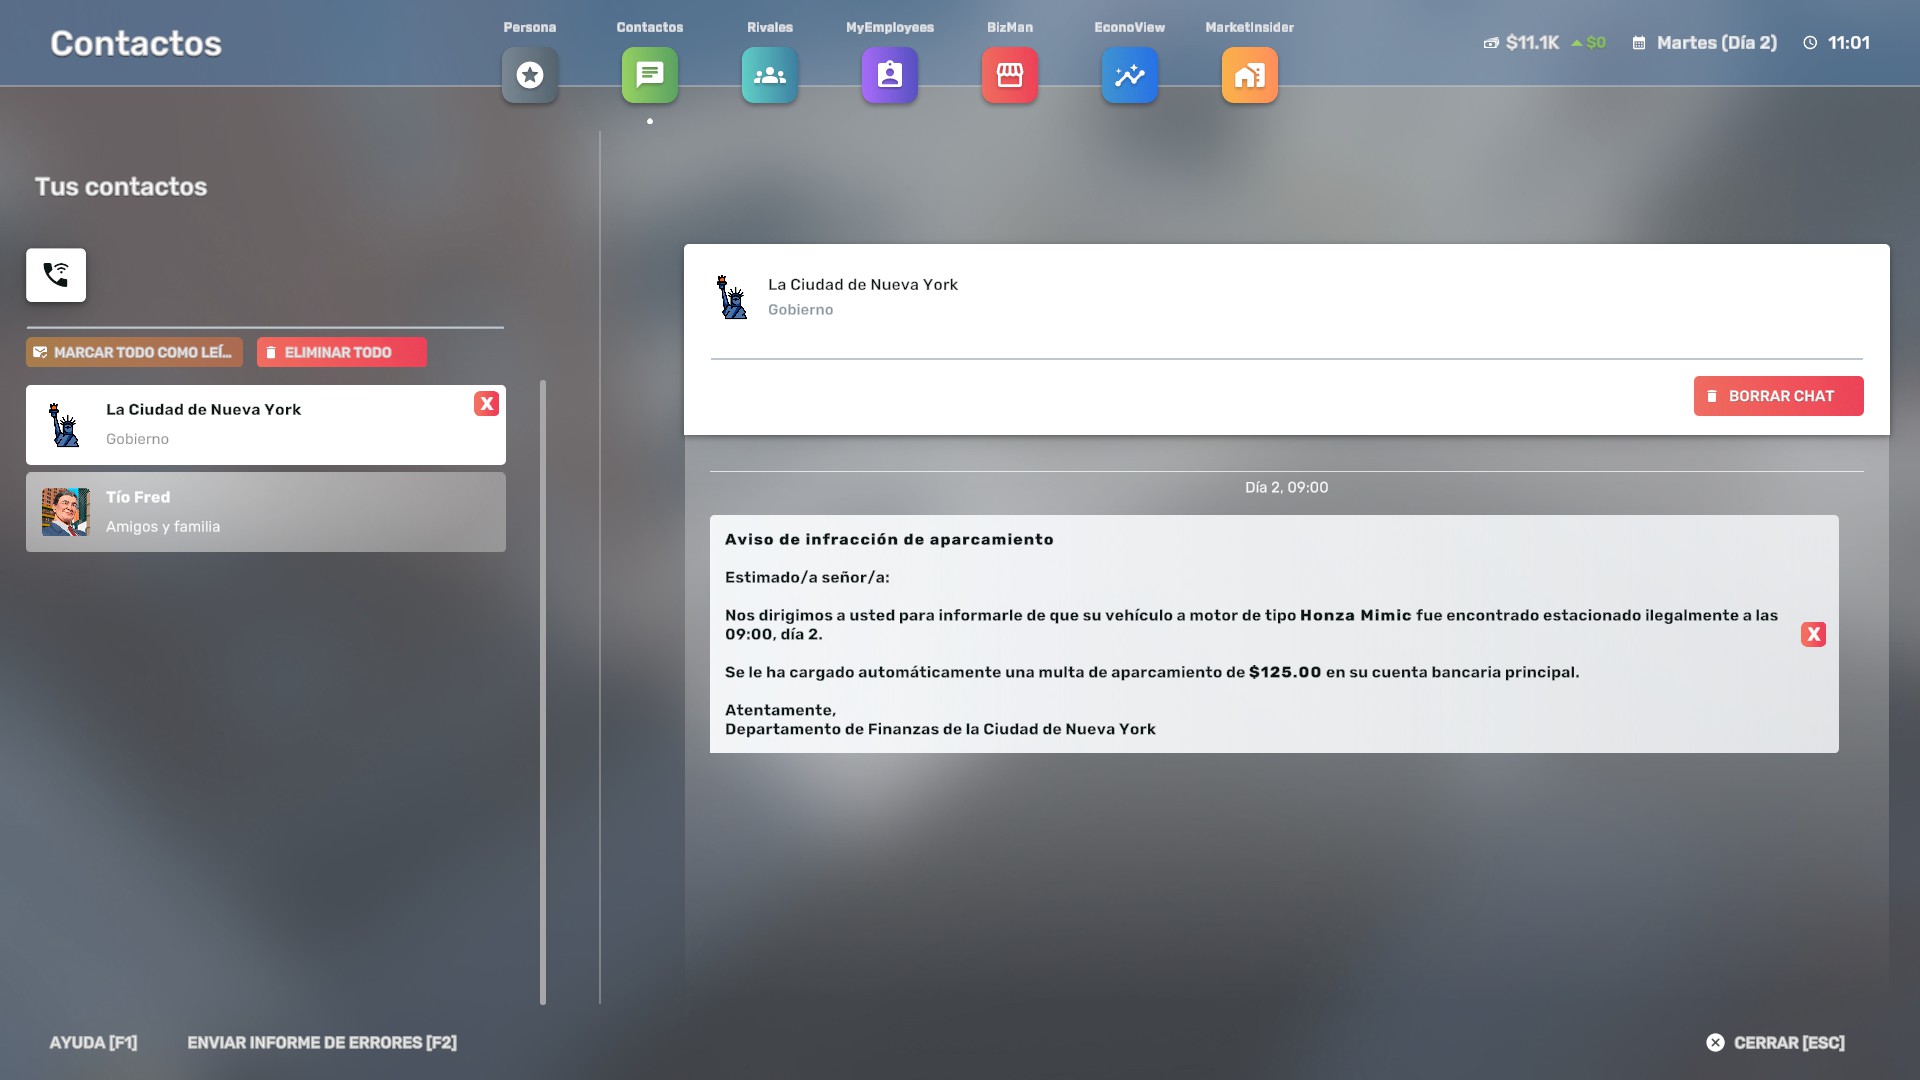Screen dimensions: 1920x1080
Task: Click the Borrar Chat button
Action: 1778,396
